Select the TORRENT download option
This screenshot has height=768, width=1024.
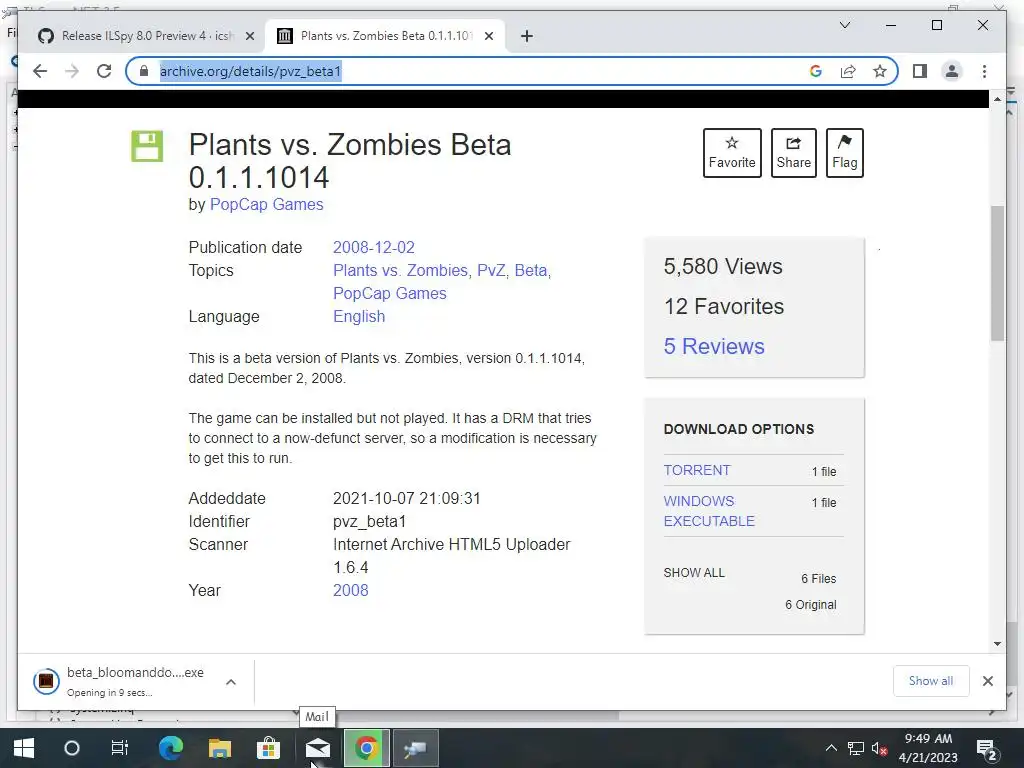point(697,470)
